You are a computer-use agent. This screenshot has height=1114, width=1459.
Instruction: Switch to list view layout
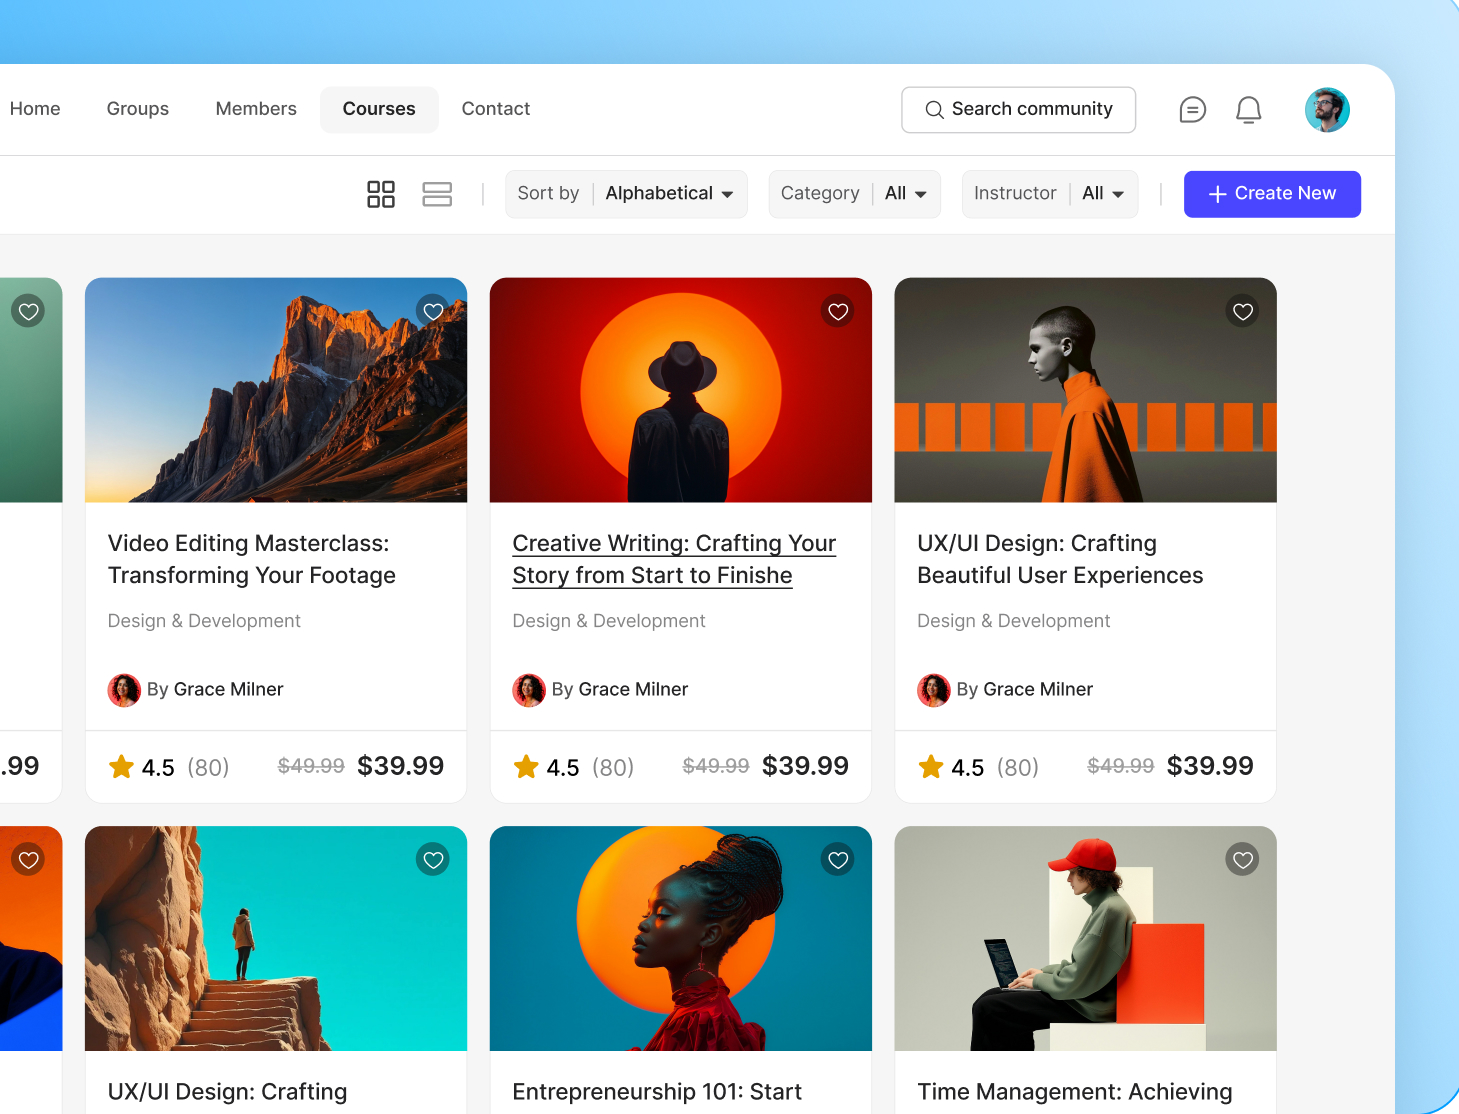click(437, 194)
